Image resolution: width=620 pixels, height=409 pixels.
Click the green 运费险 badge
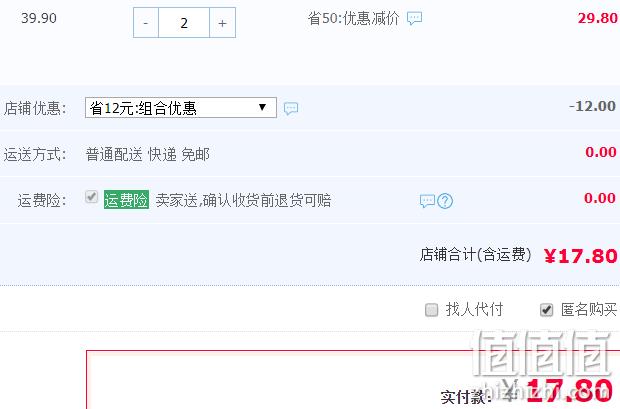[x=127, y=199]
